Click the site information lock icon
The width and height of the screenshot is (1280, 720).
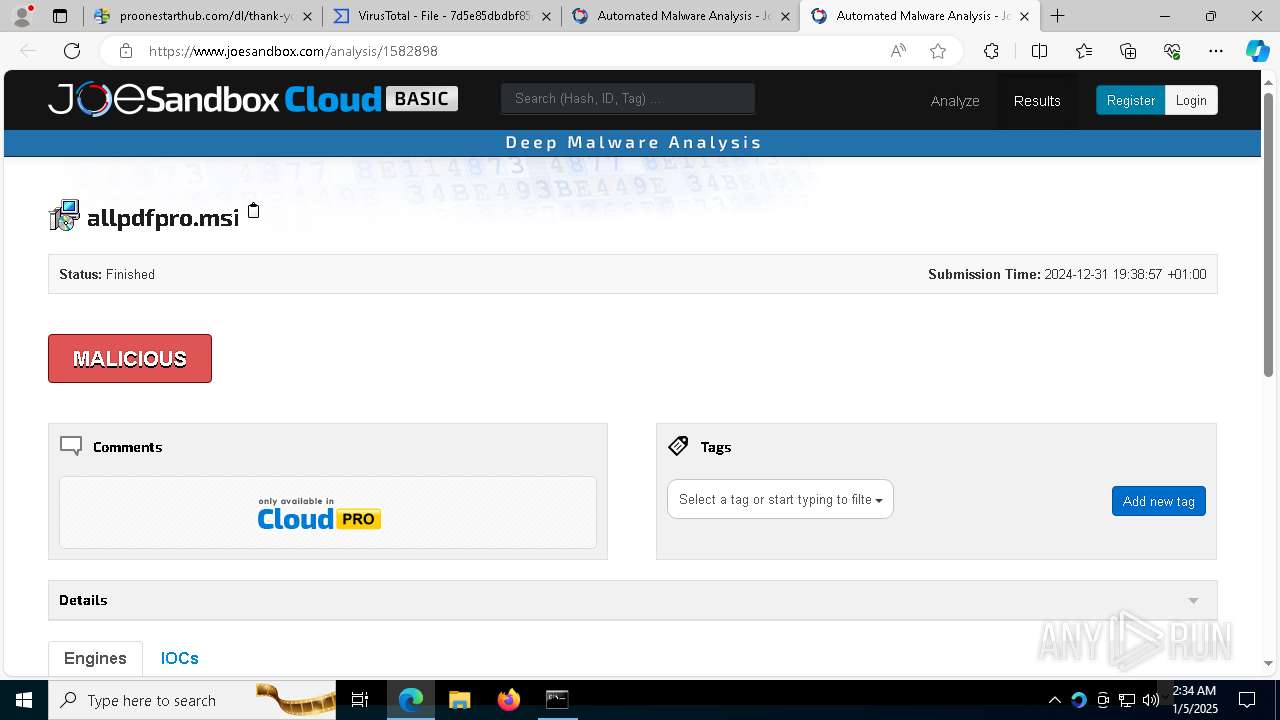pyautogui.click(x=125, y=51)
